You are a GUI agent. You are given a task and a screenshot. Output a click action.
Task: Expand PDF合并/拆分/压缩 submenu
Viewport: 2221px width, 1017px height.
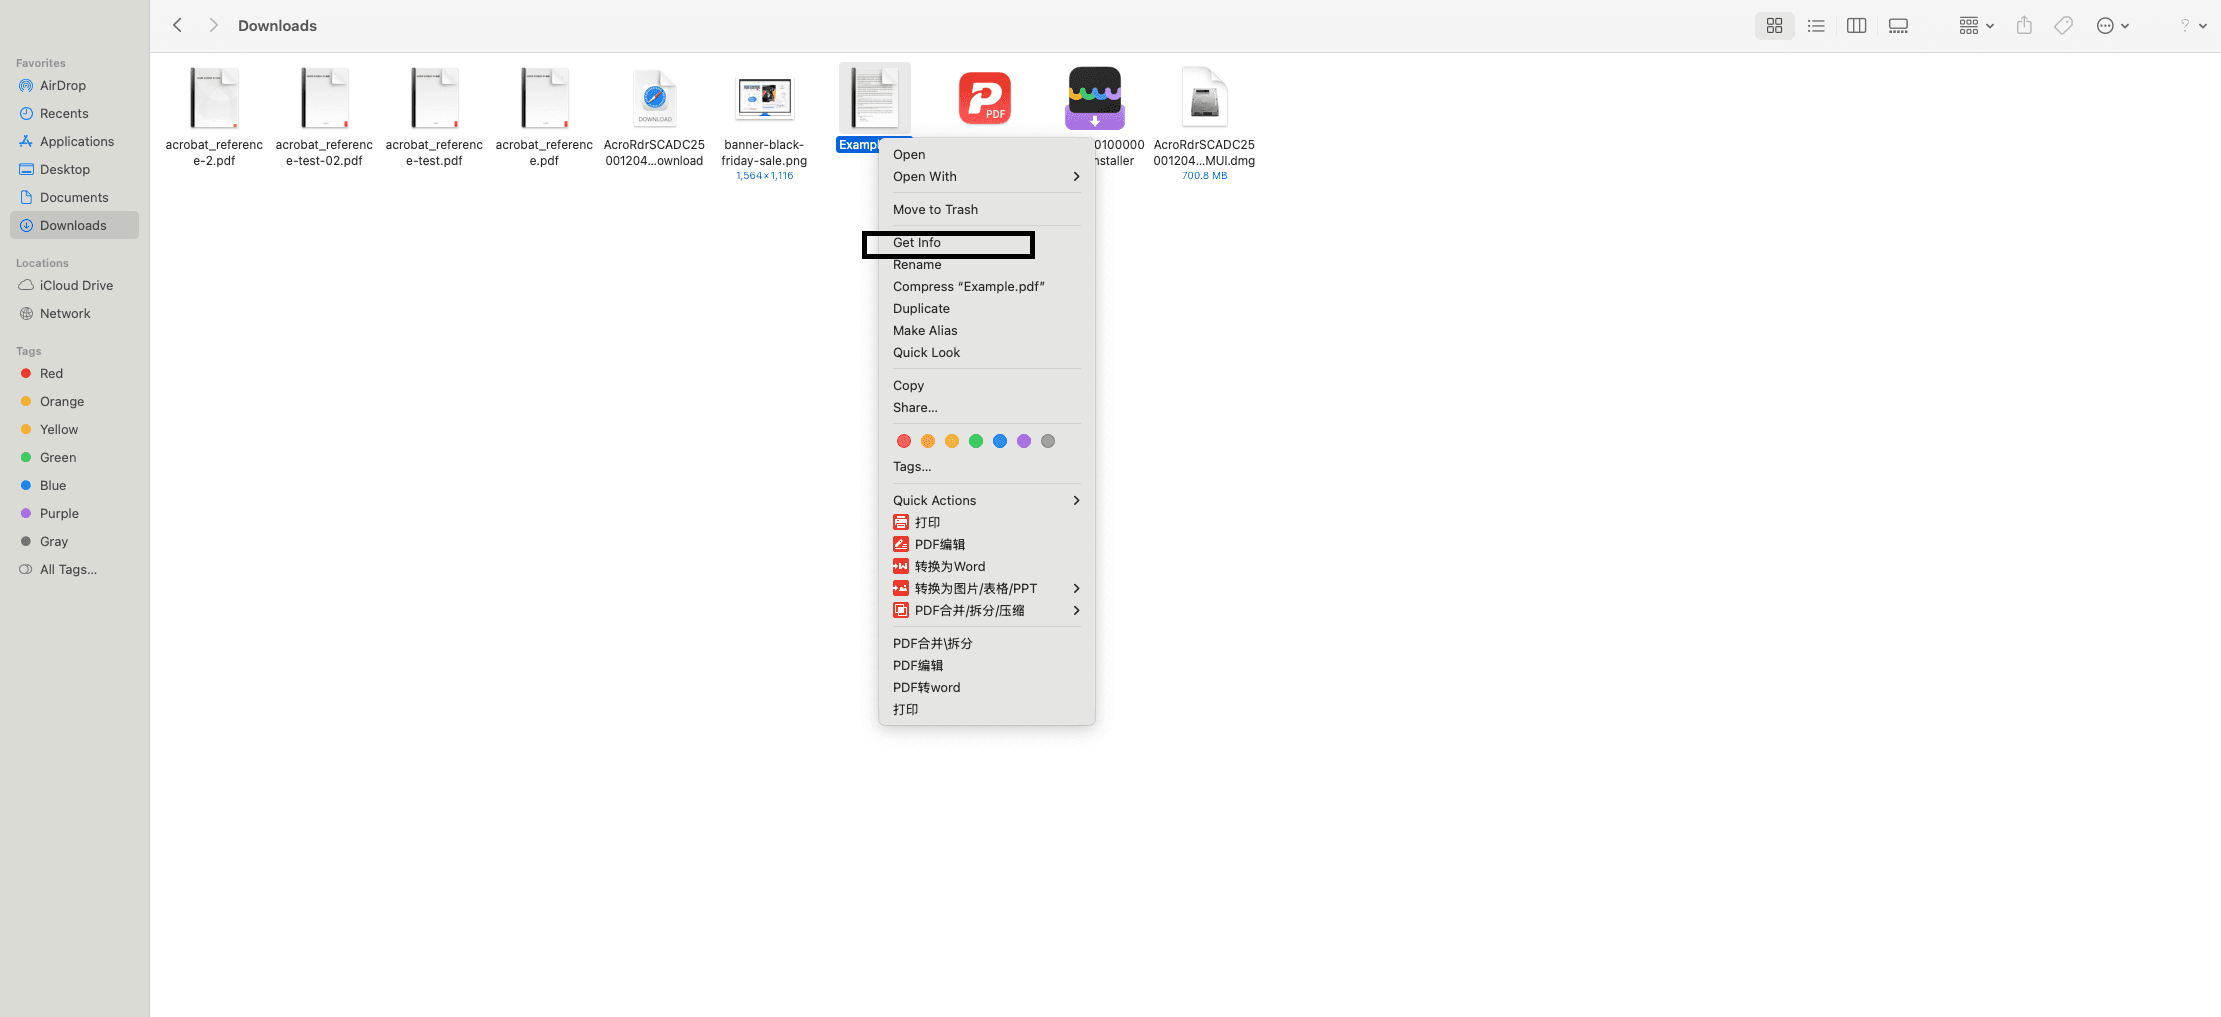(986, 610)
